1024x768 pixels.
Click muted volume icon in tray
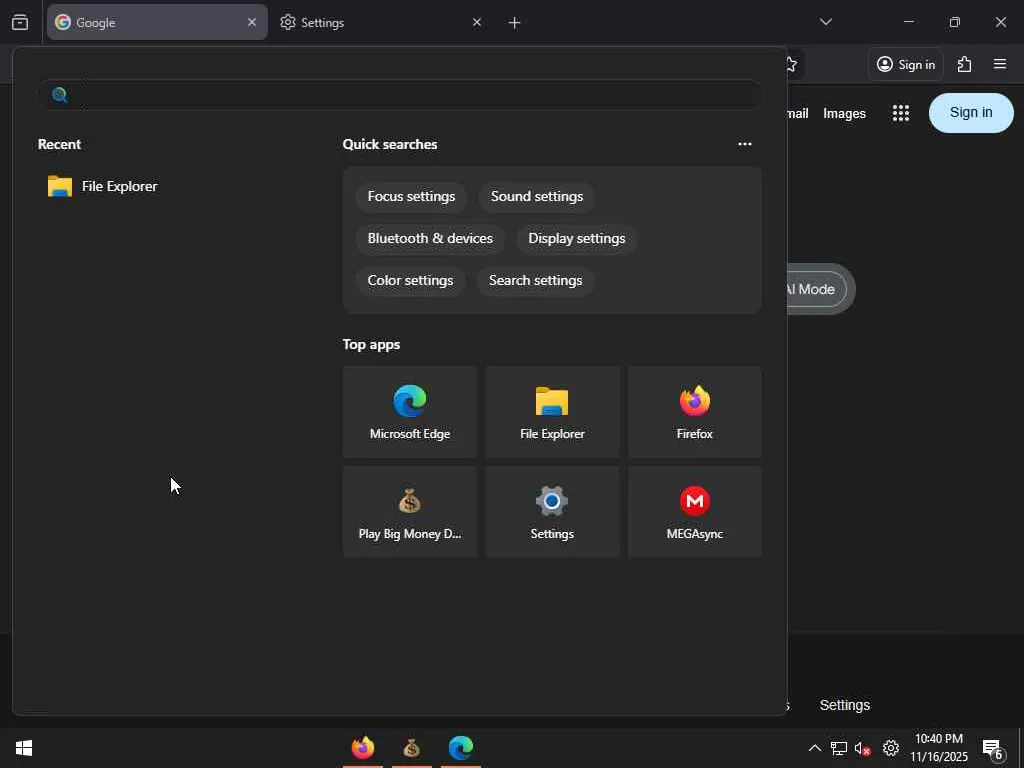[x=863, y=748]
